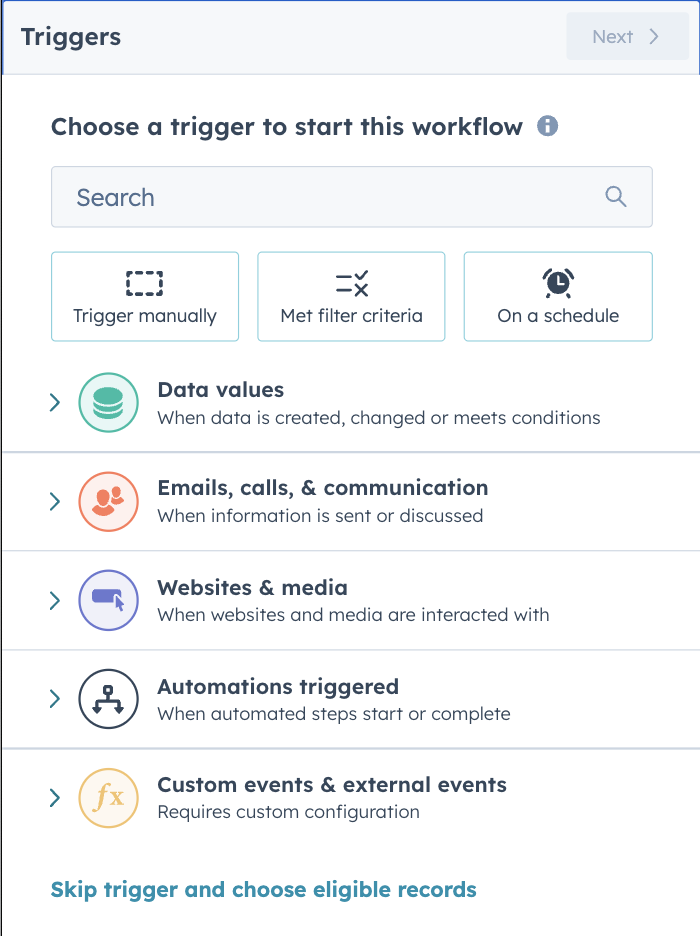Click the Emails, calls & communication people icon
Viewport: 700px width, 936px height.
[108, 501]
